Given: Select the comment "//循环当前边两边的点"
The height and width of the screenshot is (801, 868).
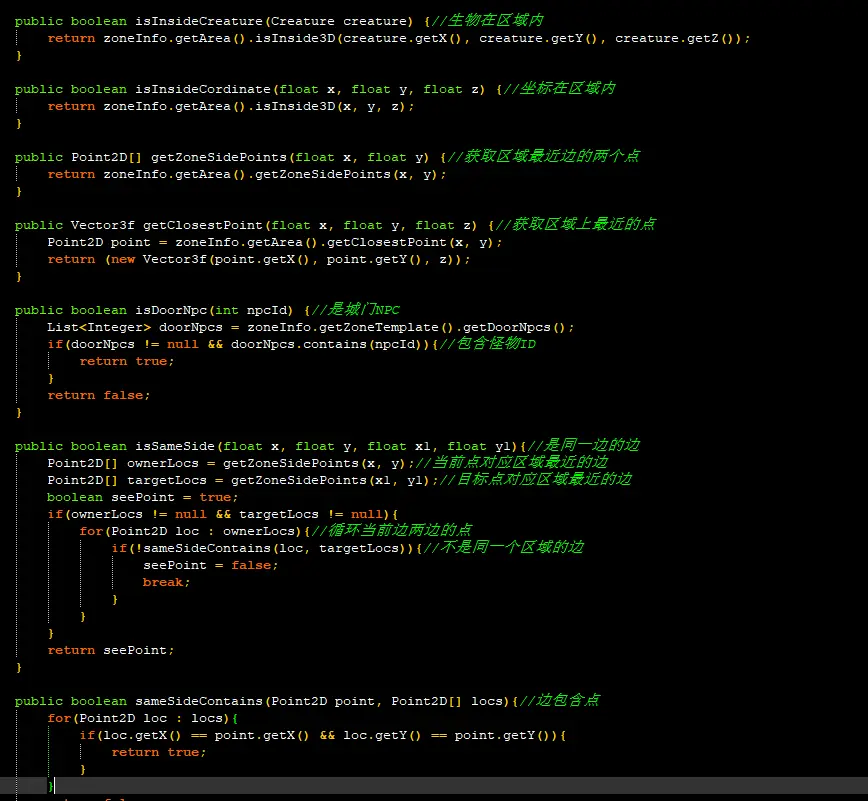Looking at the screenshot, I should pyautogui.click(x=392, y=531).
